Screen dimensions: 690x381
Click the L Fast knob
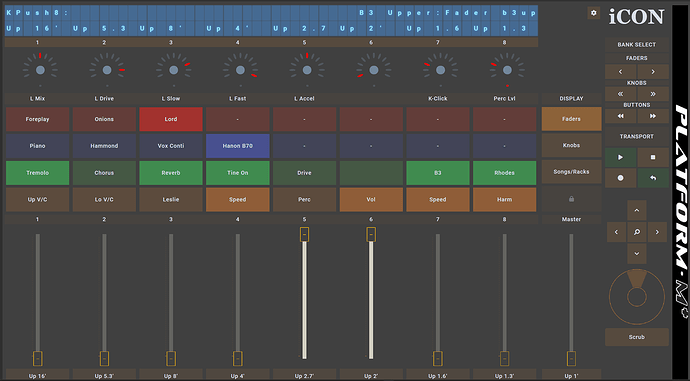(240, 70)
